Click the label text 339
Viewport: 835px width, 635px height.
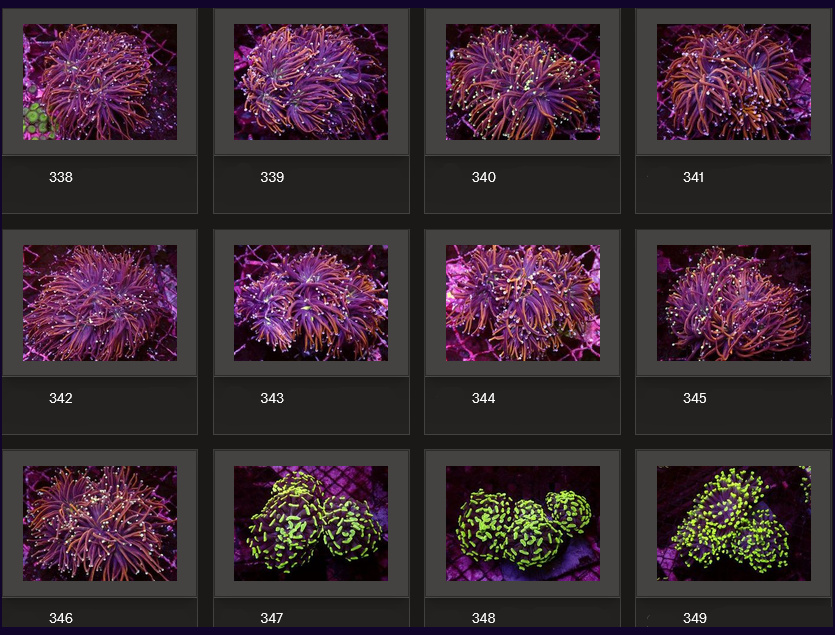272,177
